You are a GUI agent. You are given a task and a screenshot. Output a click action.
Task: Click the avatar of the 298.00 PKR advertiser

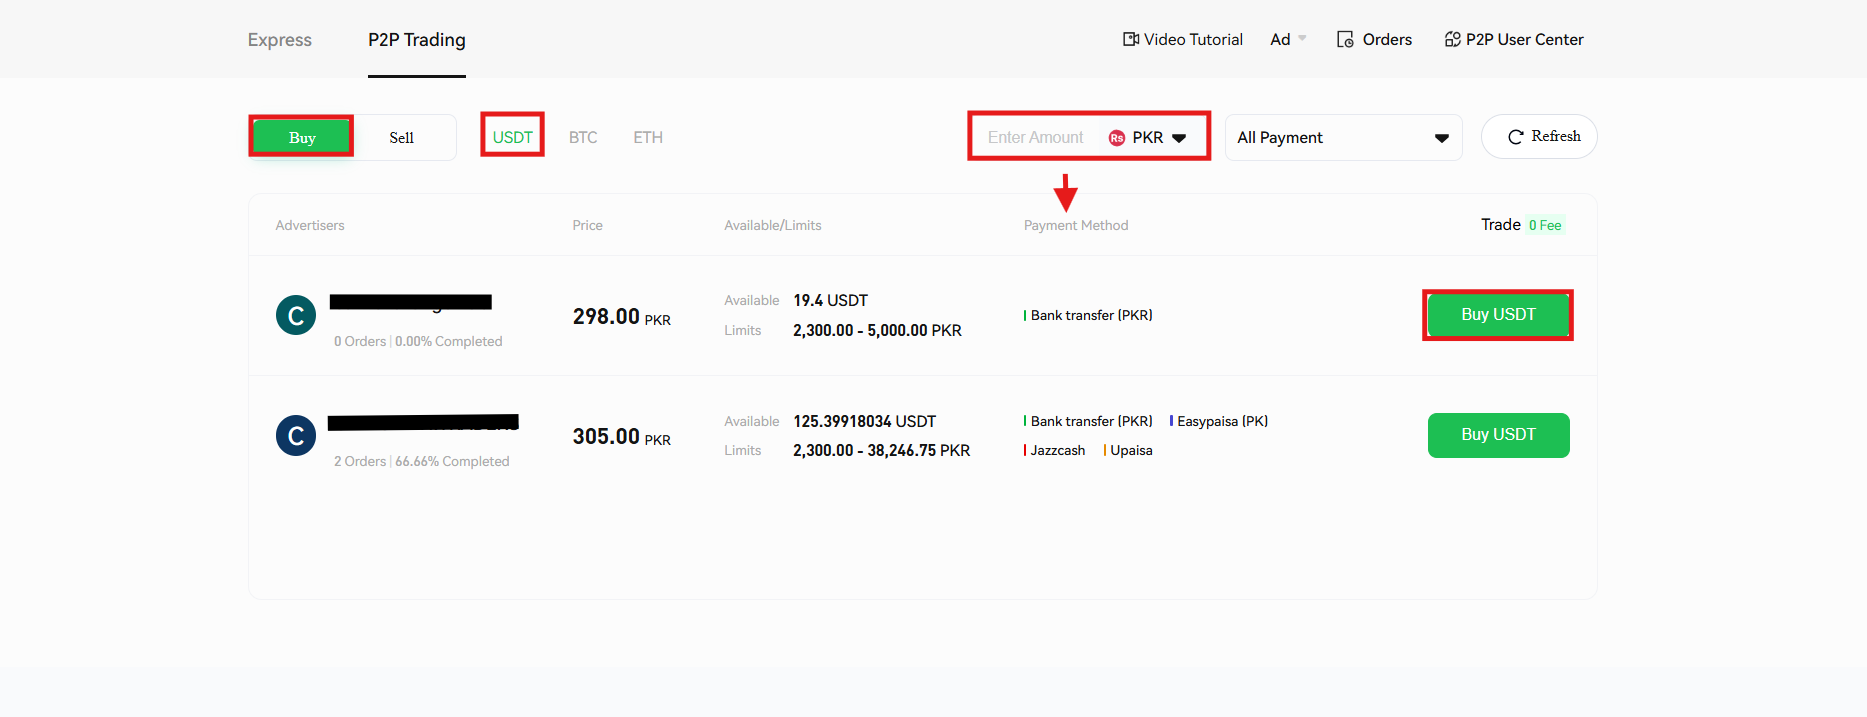(x=296, y=315)
